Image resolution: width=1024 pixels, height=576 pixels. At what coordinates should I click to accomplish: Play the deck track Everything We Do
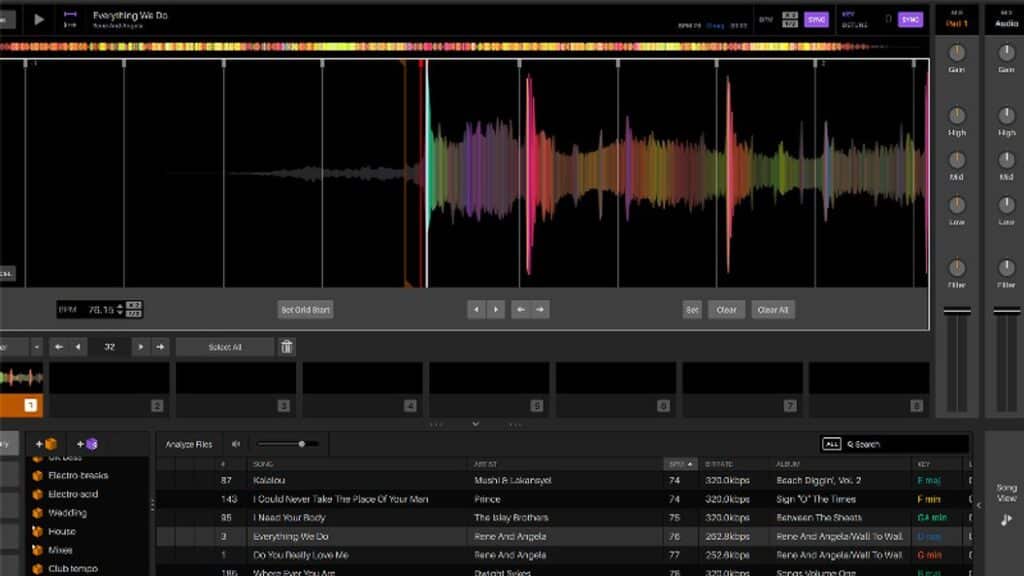(x=39, y=20)
